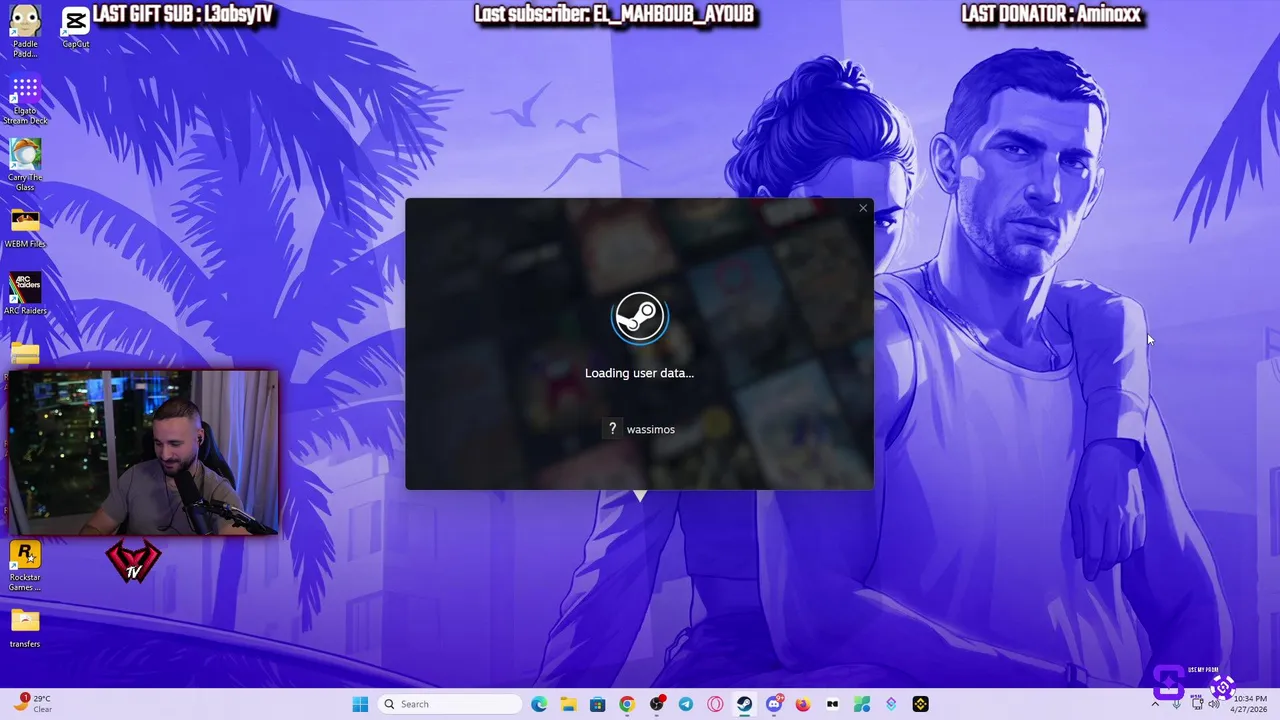Screen dimensions: 1280x720
Task: Open the Carry The Glass shortcut
Action: pyautogui.click(x=25, y=165)
